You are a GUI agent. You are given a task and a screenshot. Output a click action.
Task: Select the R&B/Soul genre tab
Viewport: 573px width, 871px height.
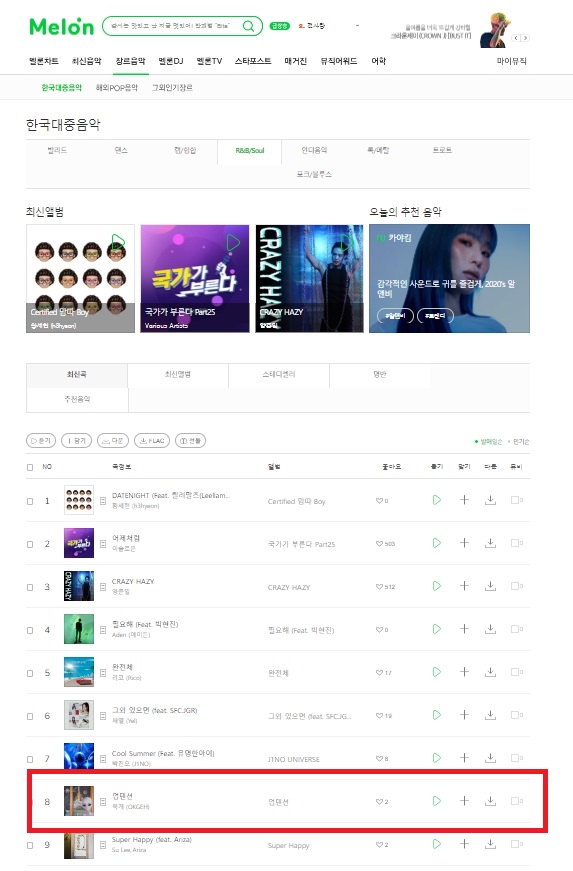pos(250,151)
